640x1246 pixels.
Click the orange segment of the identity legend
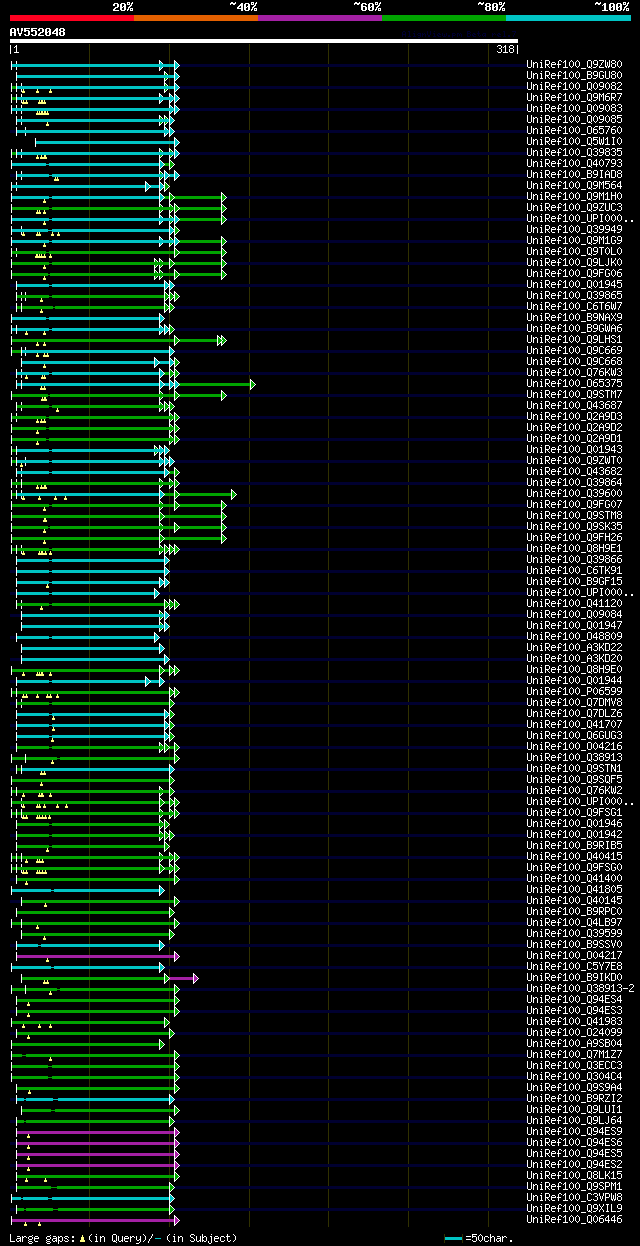click(x=196, y=17)
